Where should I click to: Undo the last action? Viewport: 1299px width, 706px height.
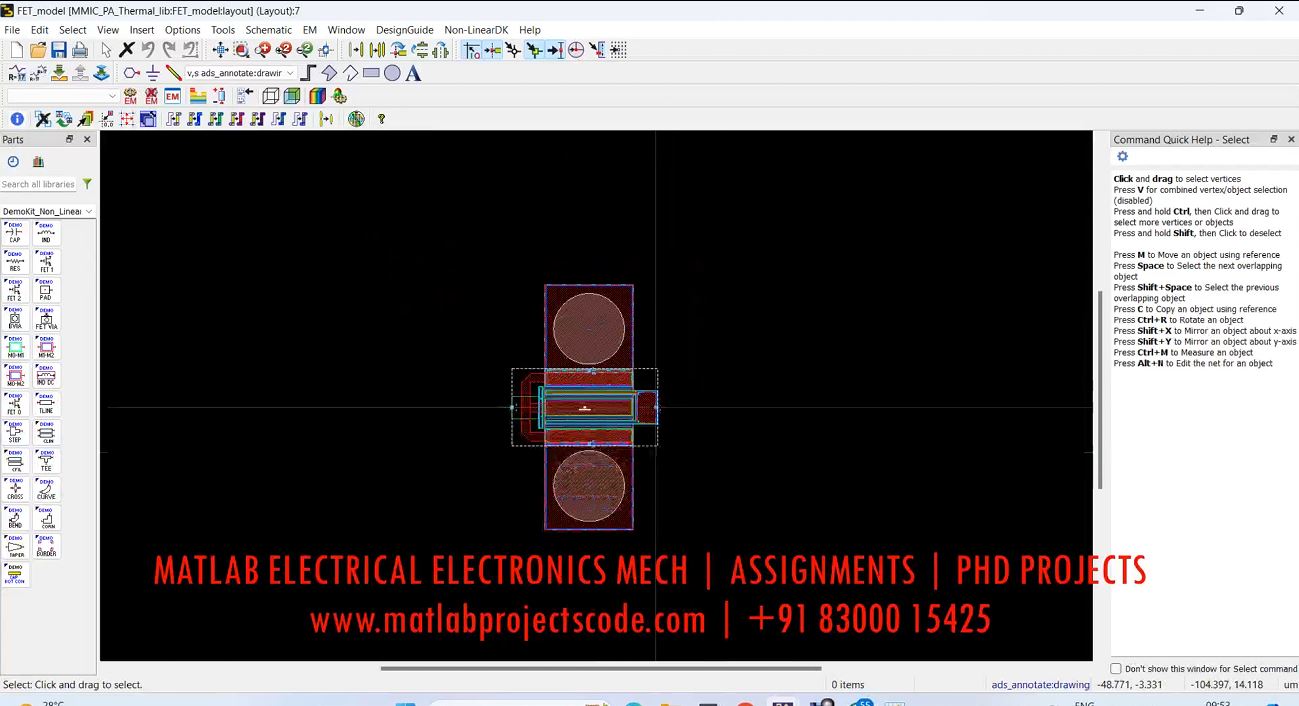(x=148, y=50)
